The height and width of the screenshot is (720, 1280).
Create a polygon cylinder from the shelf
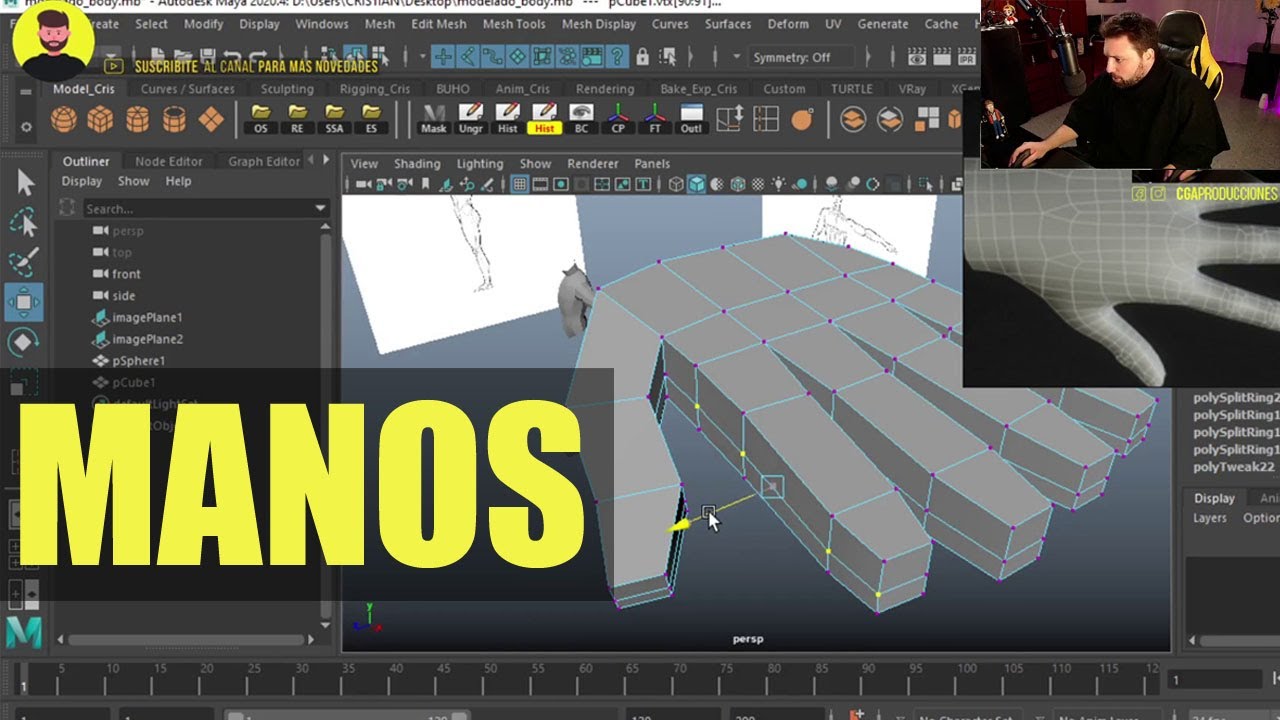point(137,120)
